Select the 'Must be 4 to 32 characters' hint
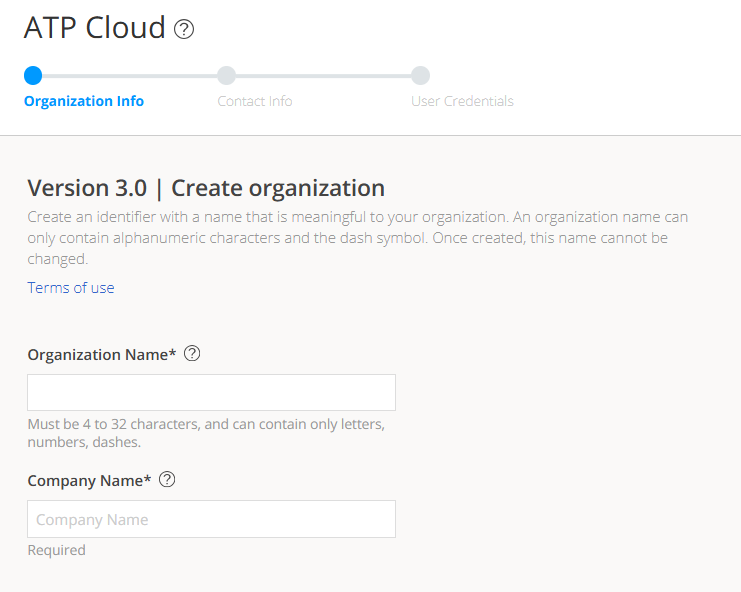741x592 pixels. tap(206, 433)
